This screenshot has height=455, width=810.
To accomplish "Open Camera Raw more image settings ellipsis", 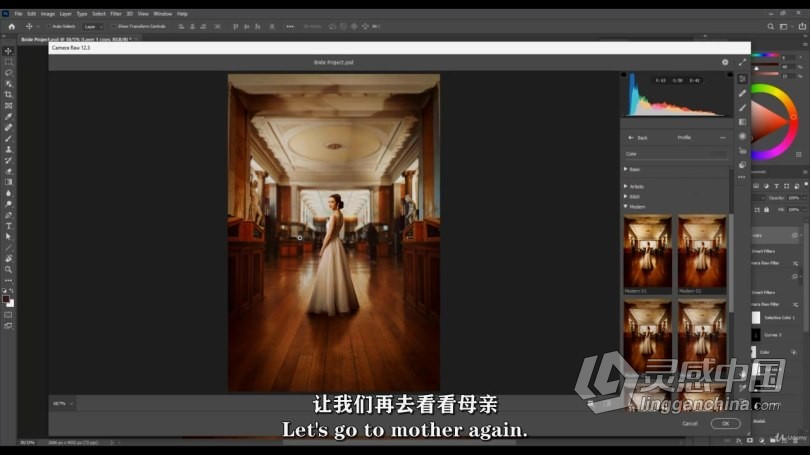I will [742, 177].
